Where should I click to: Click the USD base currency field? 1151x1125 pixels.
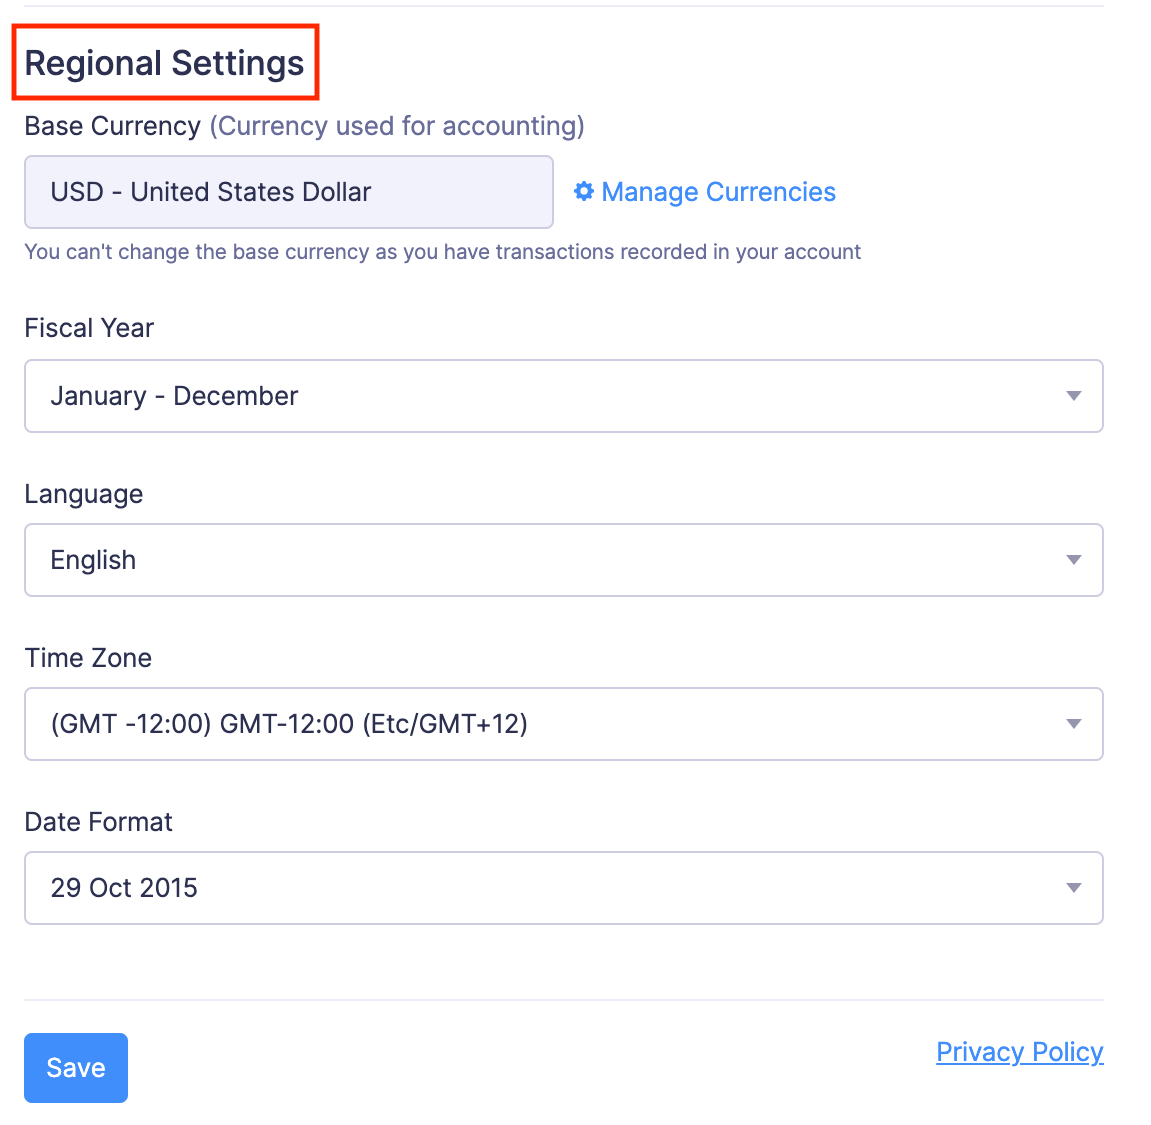[288, 191]
